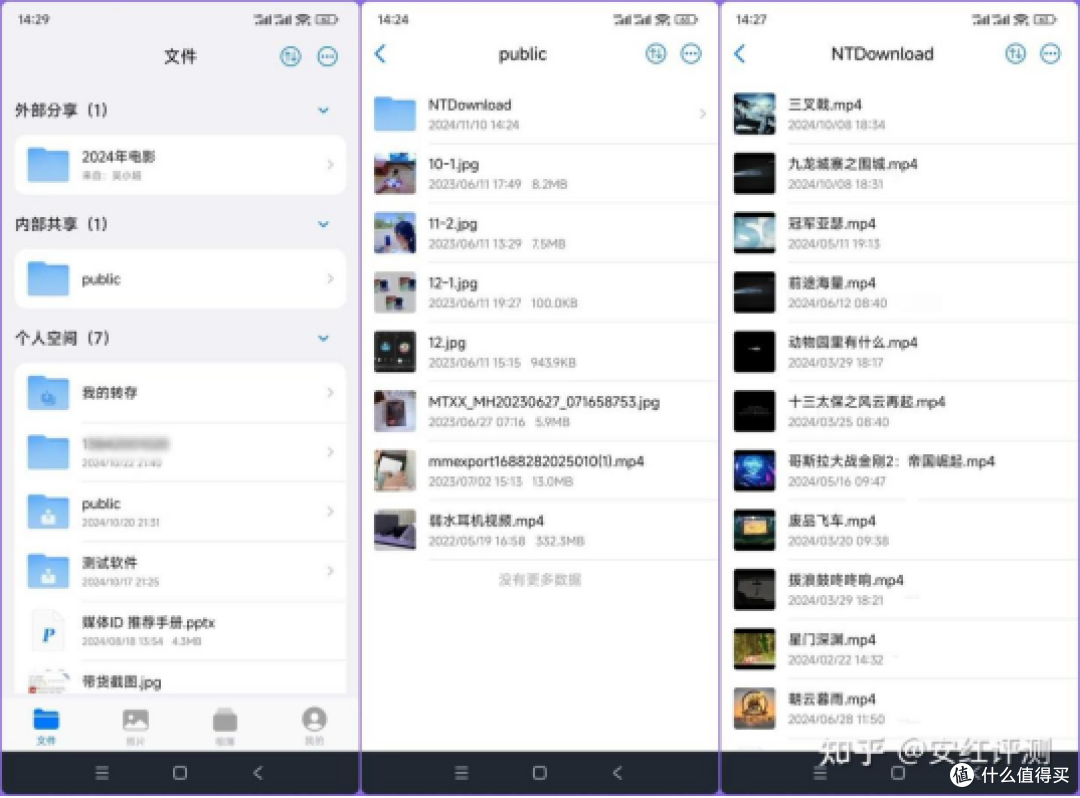The height and width of the screenshot is (798, 1080).
Task: Play 星门深渊.mp4
Action: [x=900, y=649]
